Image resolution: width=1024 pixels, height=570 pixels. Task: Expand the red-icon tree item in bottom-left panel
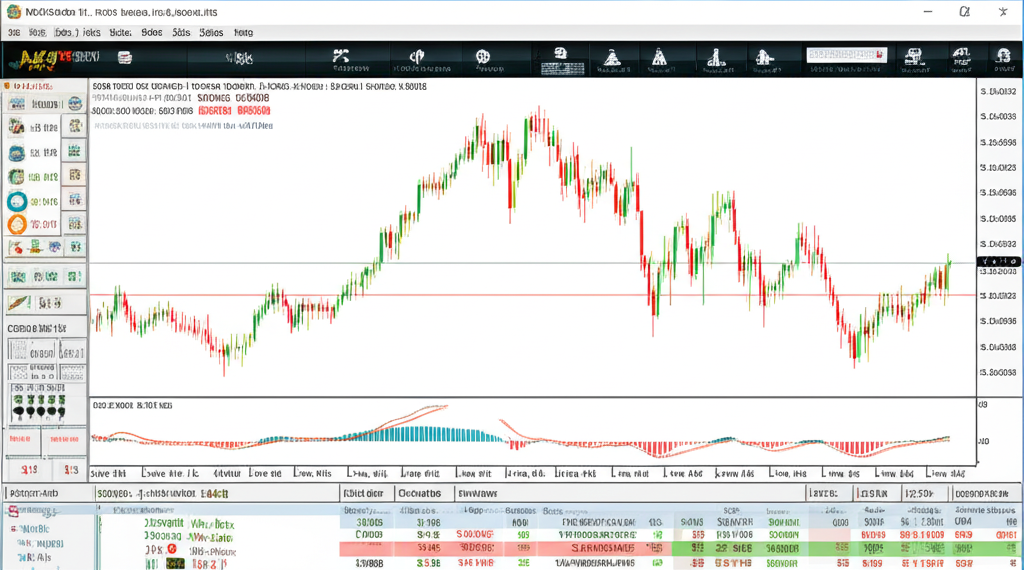14,511
